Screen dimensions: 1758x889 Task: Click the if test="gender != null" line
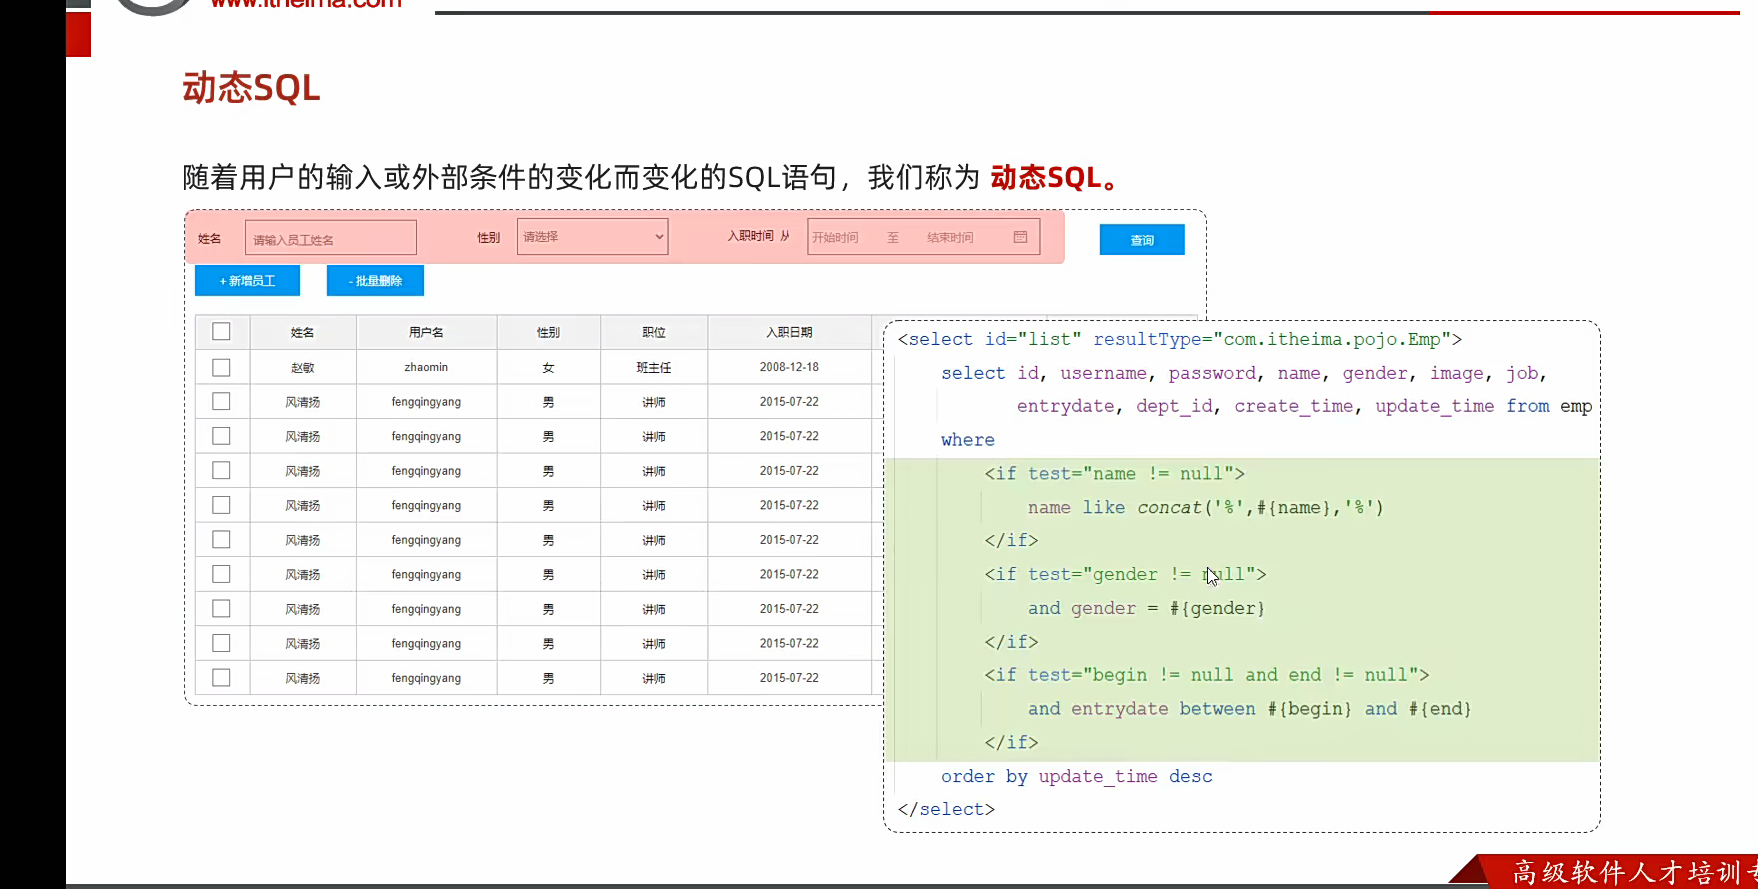(1125, 574)
